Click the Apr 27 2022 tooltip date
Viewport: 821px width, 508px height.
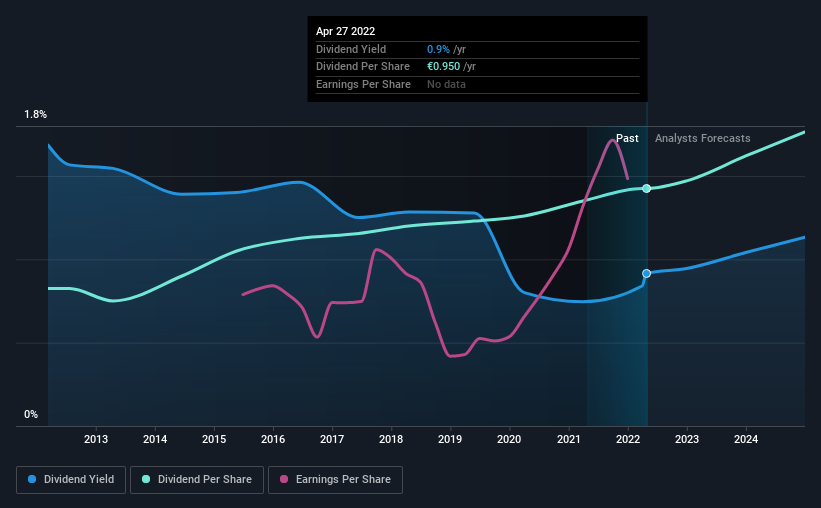[x=346, y=31]
